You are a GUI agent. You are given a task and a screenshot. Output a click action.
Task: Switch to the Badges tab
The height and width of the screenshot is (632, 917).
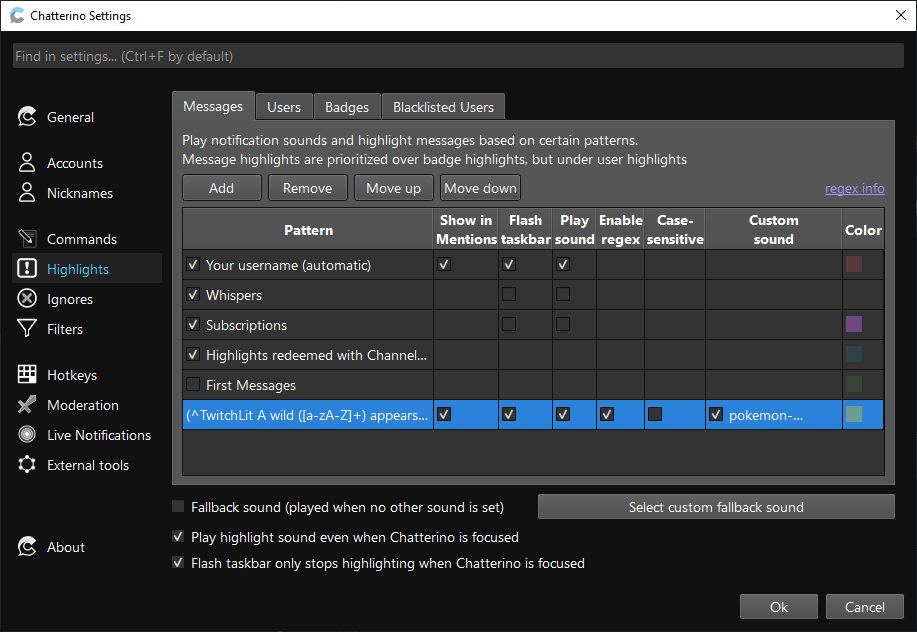coord(346,105)
